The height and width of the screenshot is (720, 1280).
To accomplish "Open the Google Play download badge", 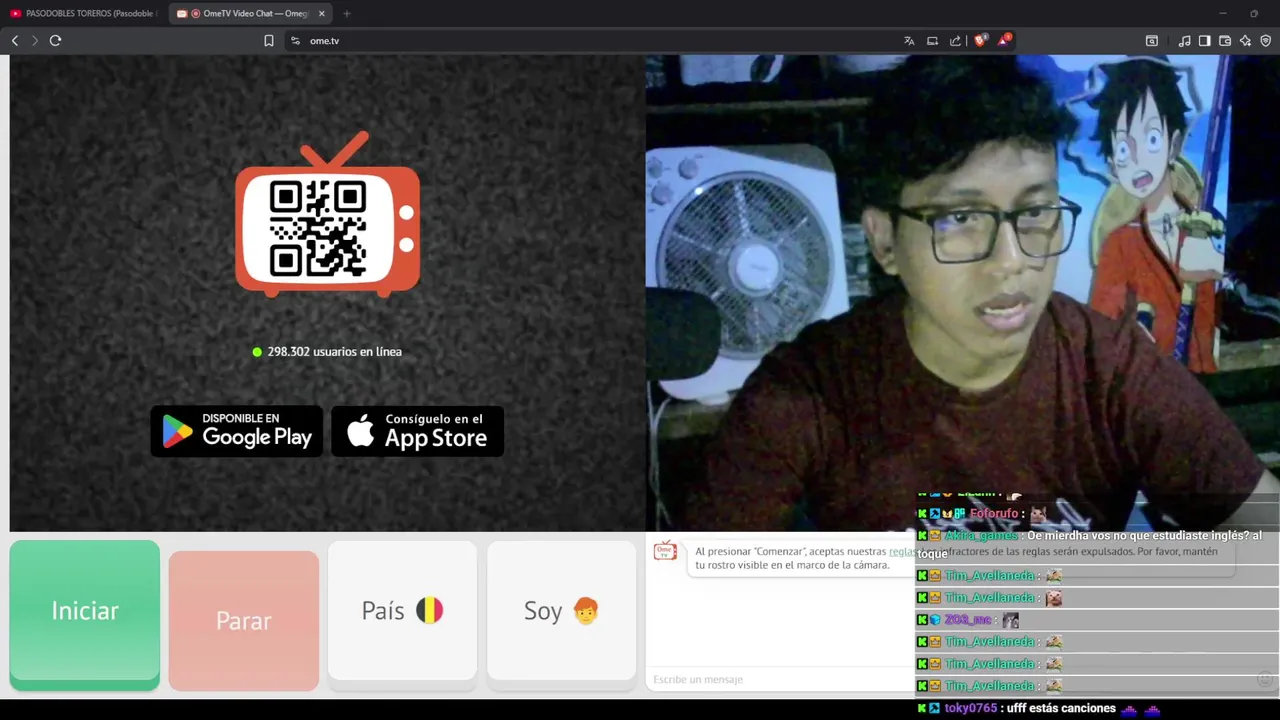I will [237, 431].
